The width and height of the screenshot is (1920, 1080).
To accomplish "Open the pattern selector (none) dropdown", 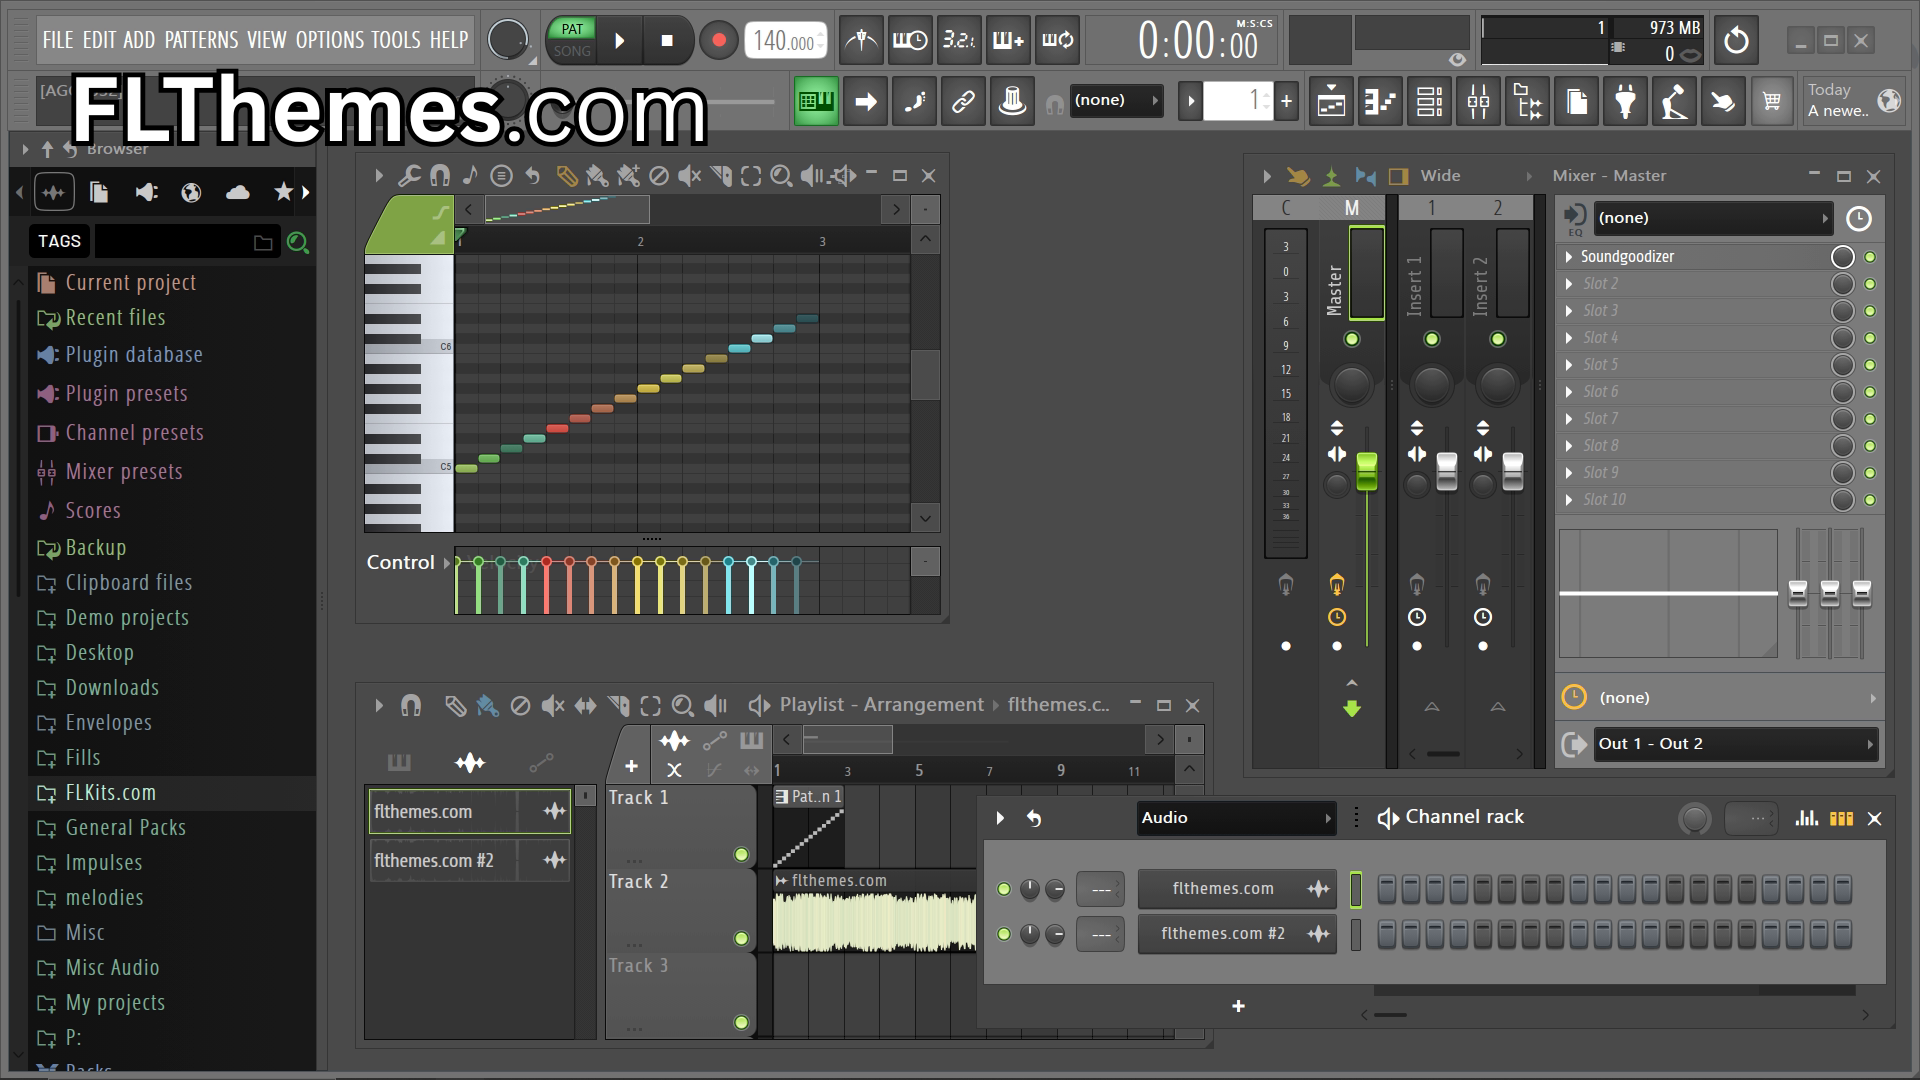I will click(x=1116, y=100).
